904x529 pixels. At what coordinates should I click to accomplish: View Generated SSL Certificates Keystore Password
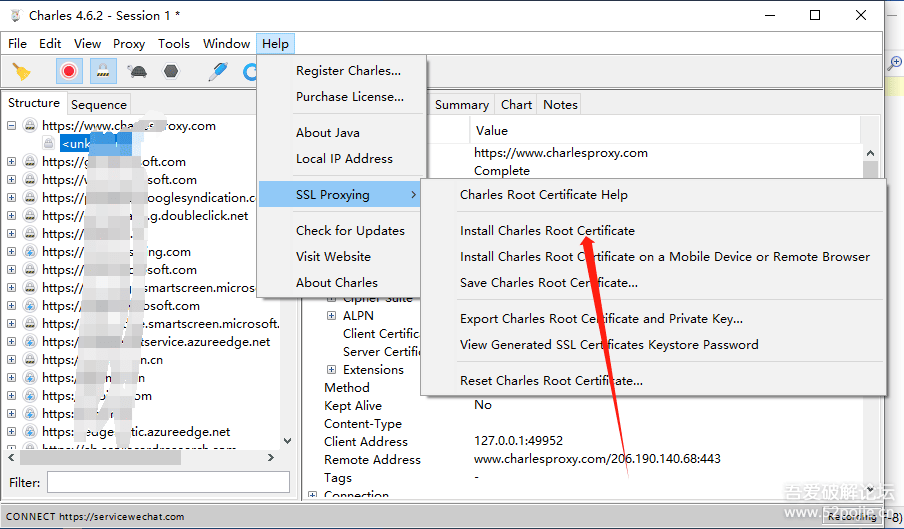609,345
